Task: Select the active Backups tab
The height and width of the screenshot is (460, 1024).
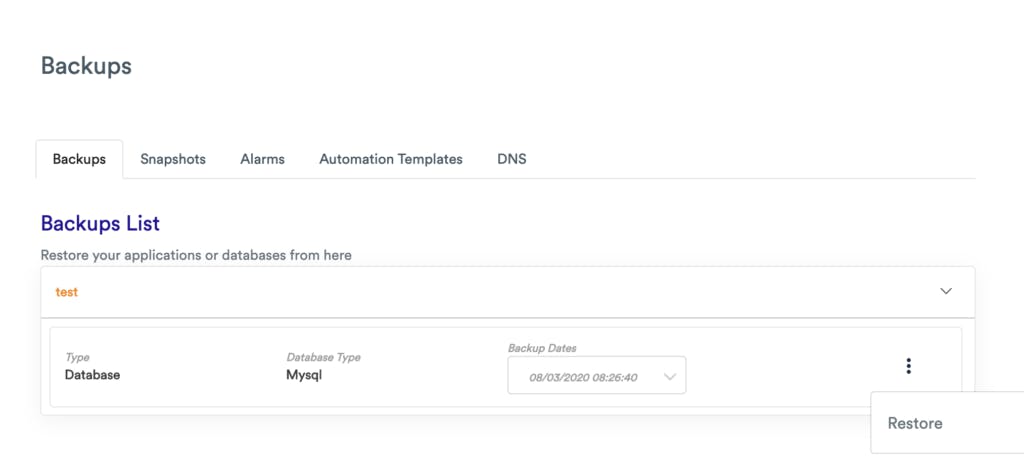Action: pos(79,159)
